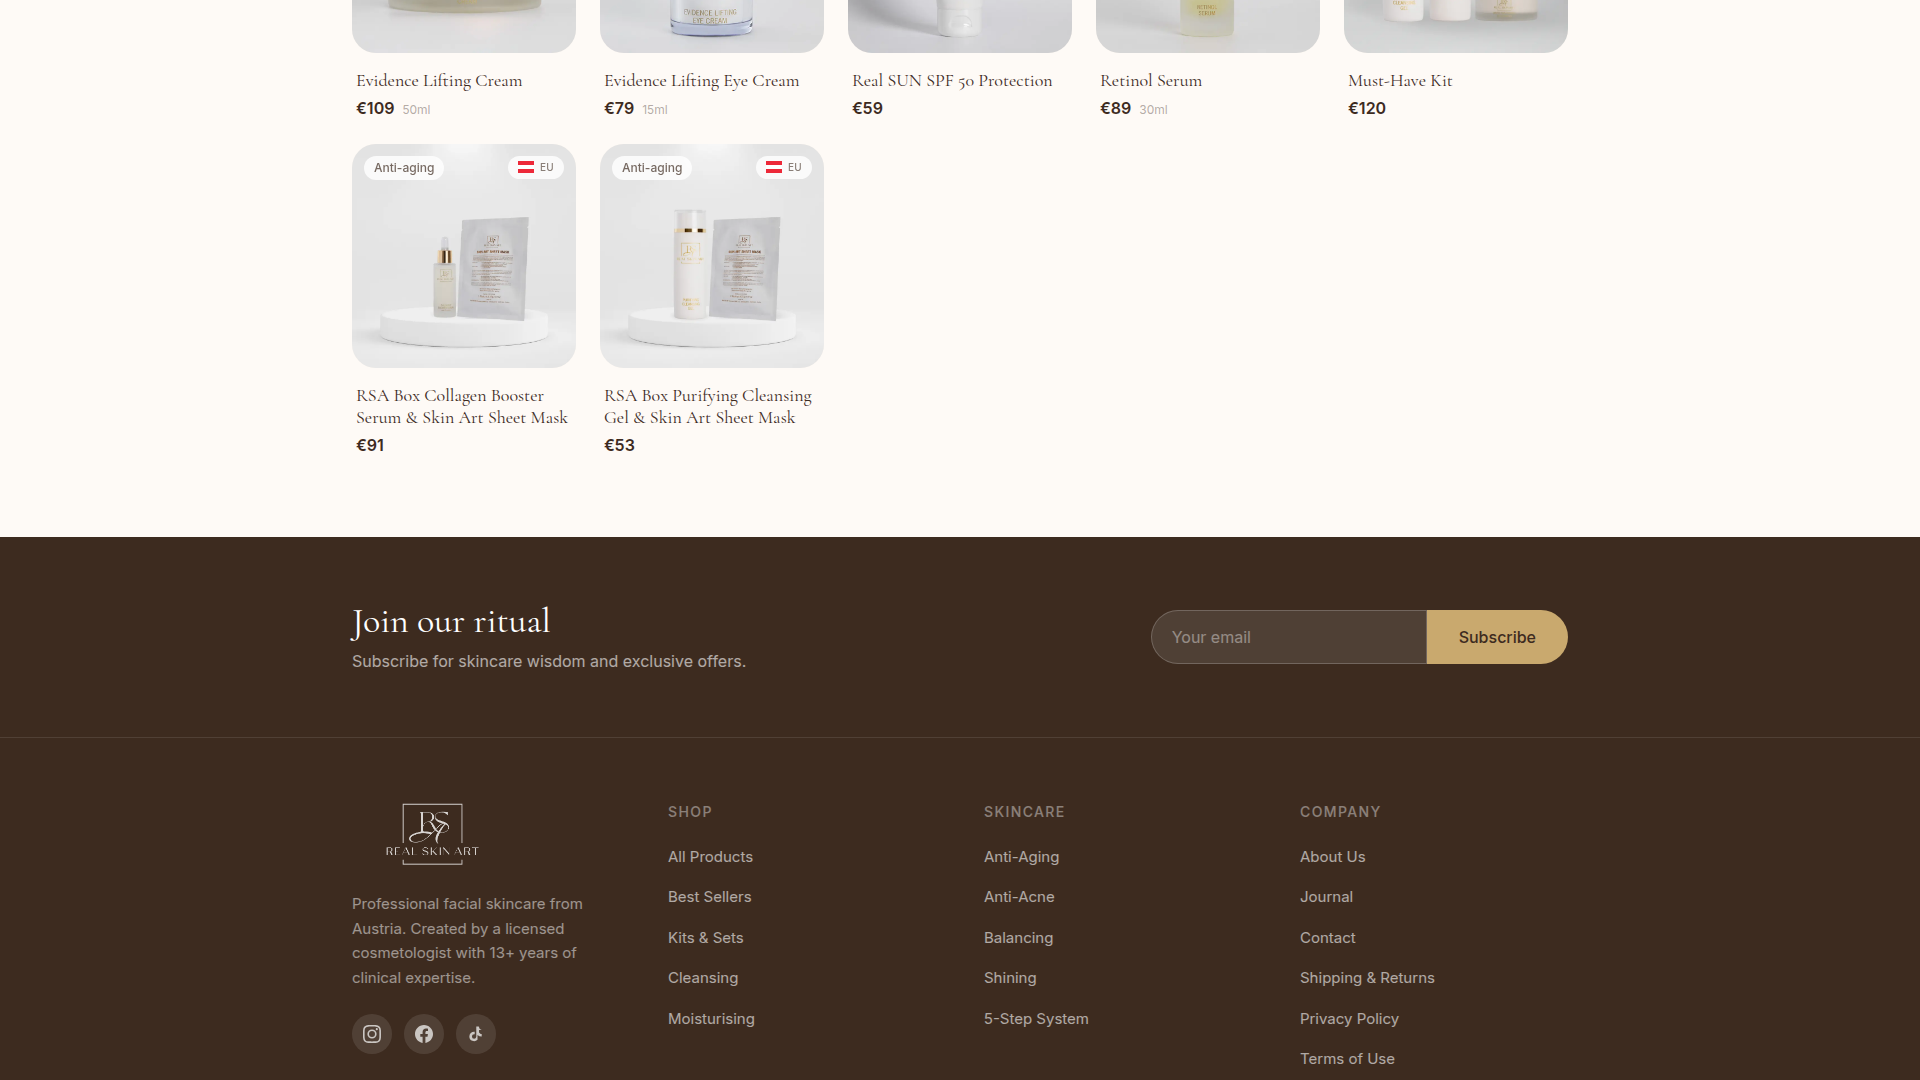Open Shipping & Returns link
The height and width of the screenshot is (1080, 1920).
[1367, 978]
